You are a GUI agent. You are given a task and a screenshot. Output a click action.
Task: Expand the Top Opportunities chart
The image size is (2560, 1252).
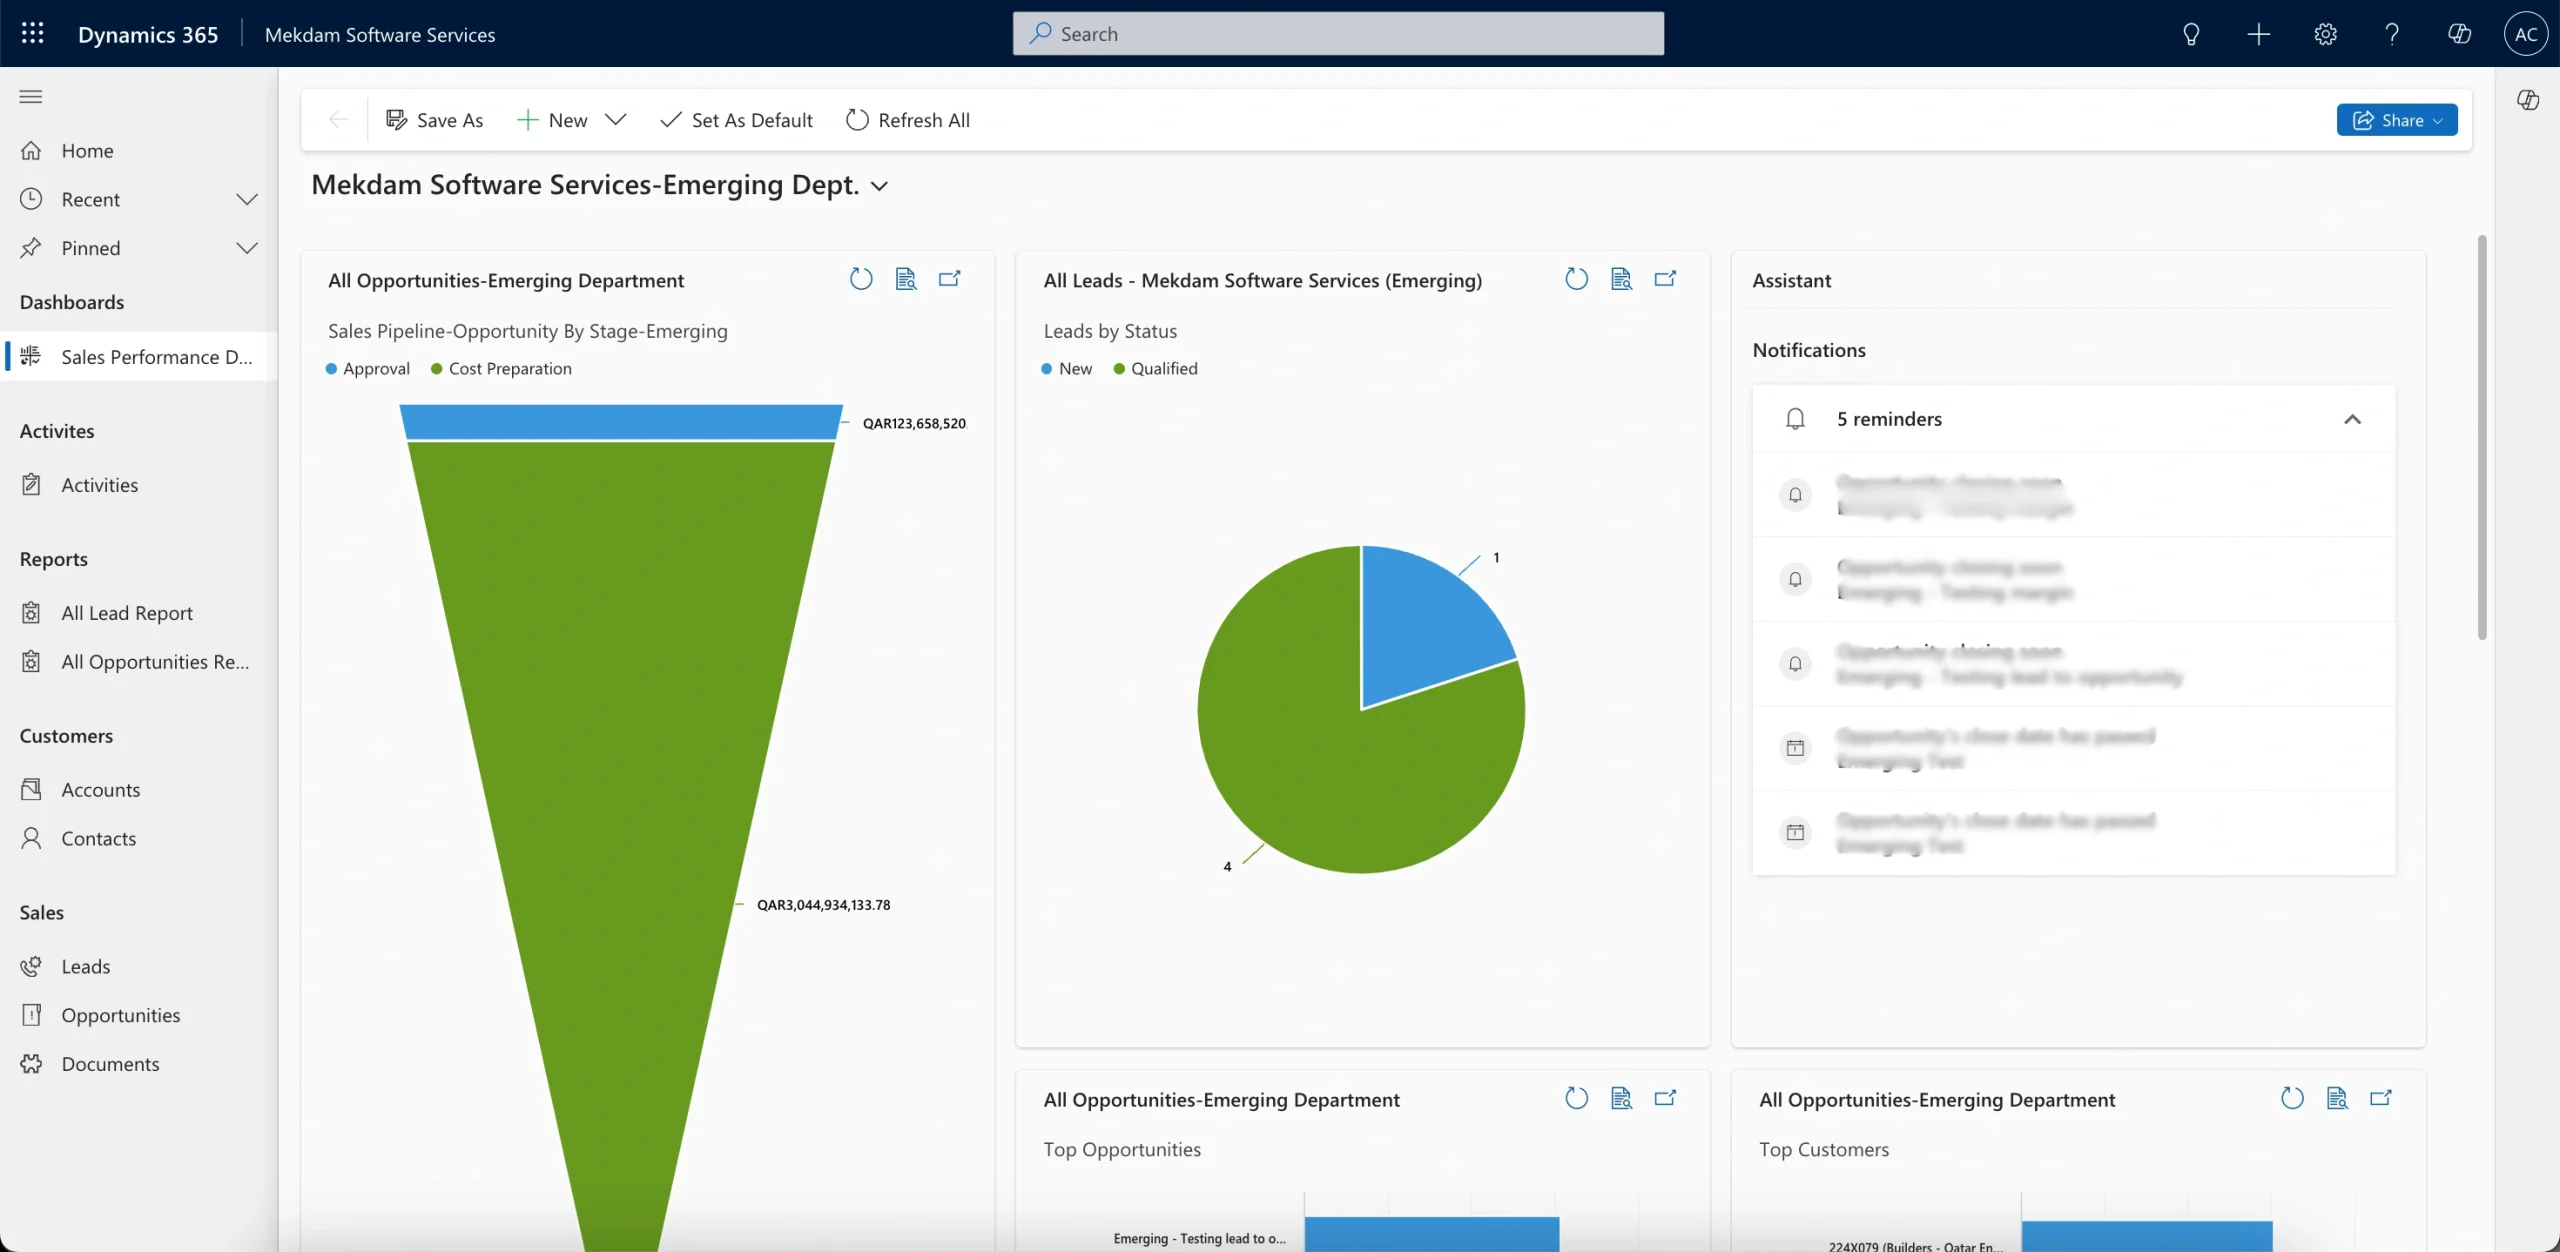pos(1666,1098)
